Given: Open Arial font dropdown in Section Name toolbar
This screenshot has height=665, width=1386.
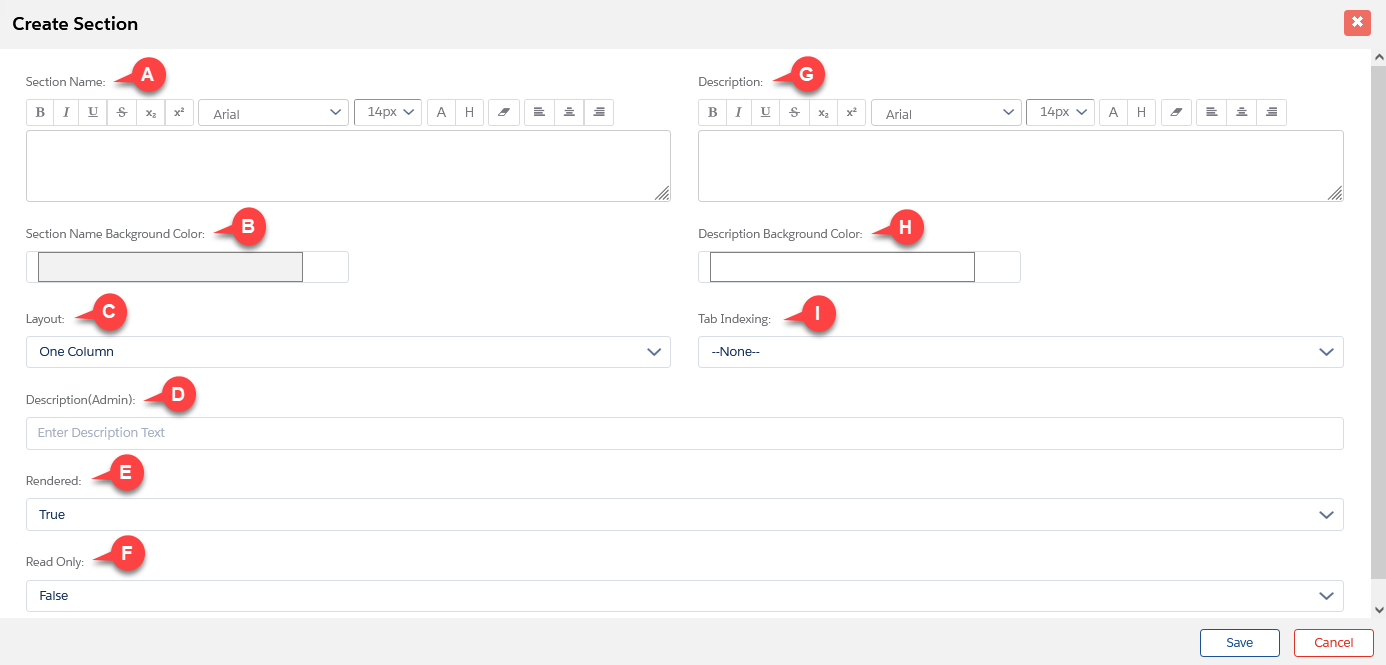Looking at the screenshot, I should 274,113.
